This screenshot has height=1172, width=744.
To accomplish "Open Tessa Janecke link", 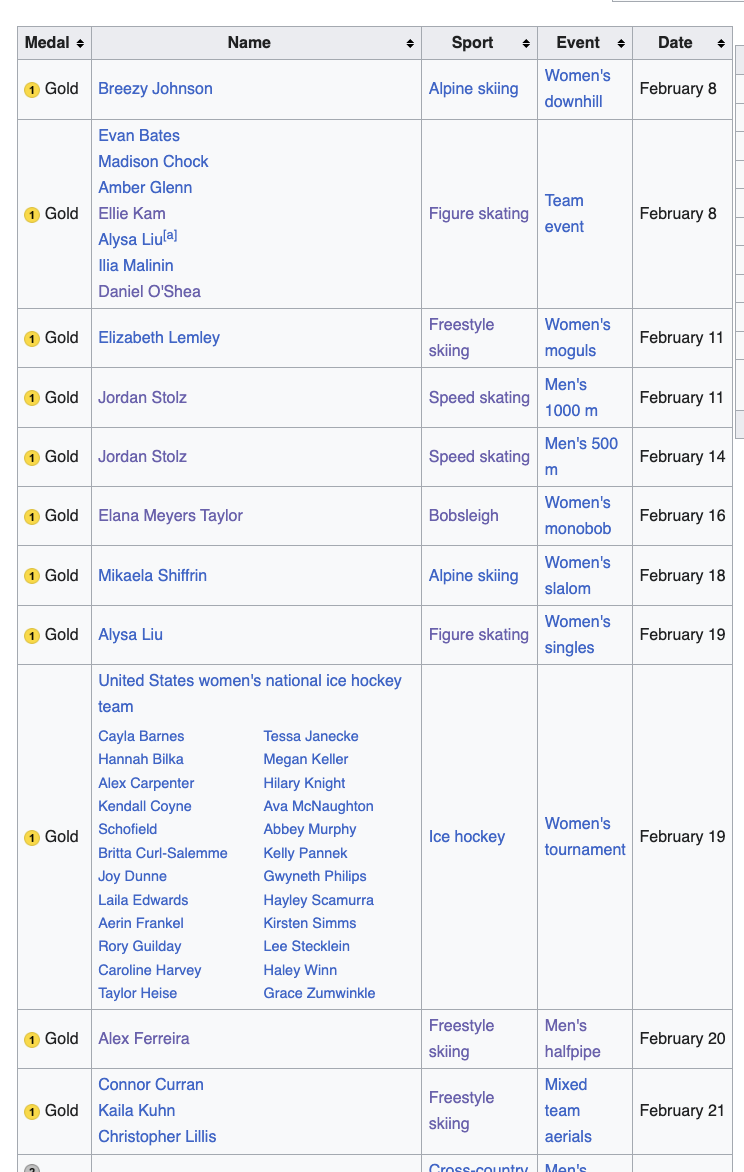I will (310, 736).
